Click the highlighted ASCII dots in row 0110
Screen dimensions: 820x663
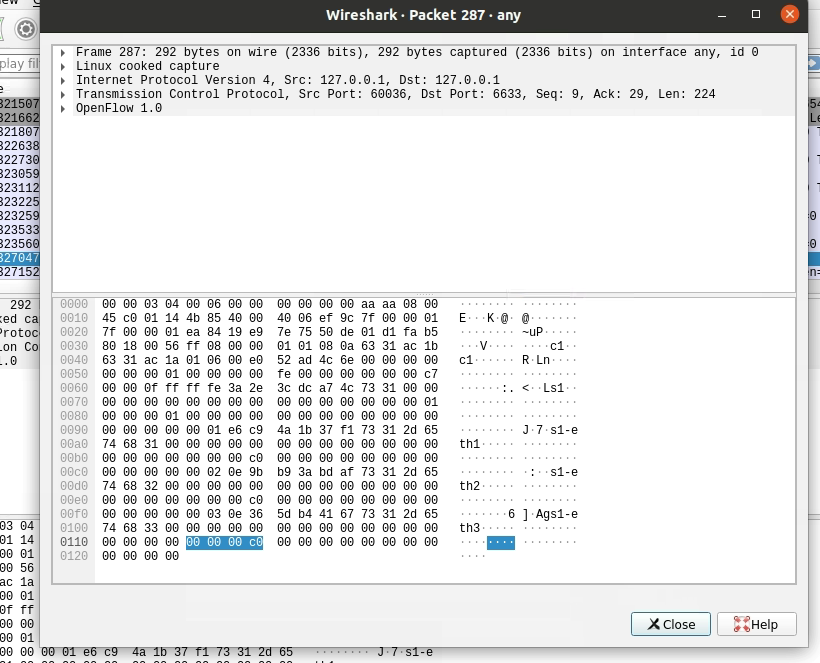pyautogui.click(x=501, y=542)
